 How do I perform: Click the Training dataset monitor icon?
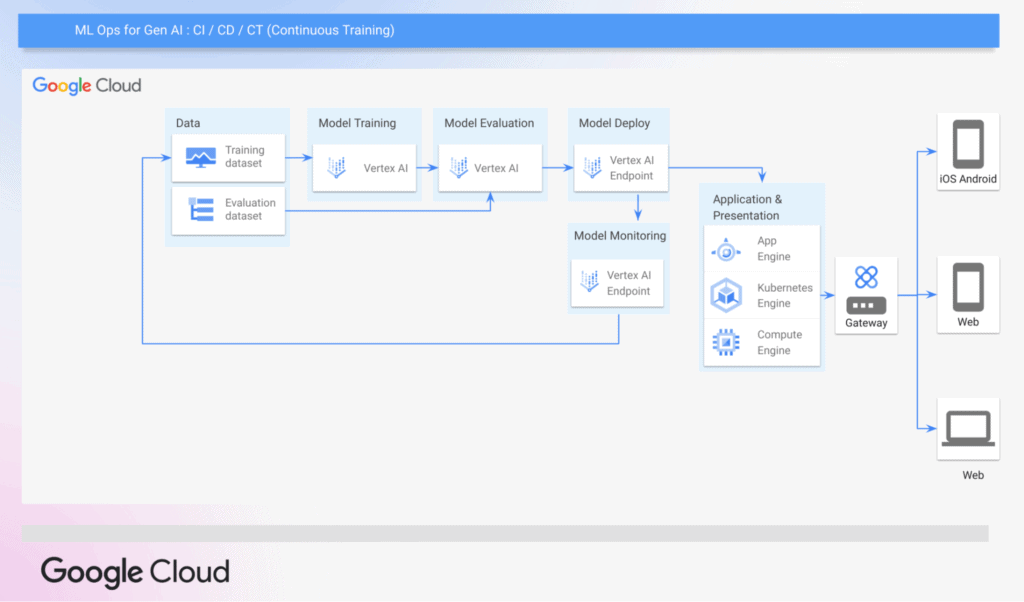pos(200,157)
